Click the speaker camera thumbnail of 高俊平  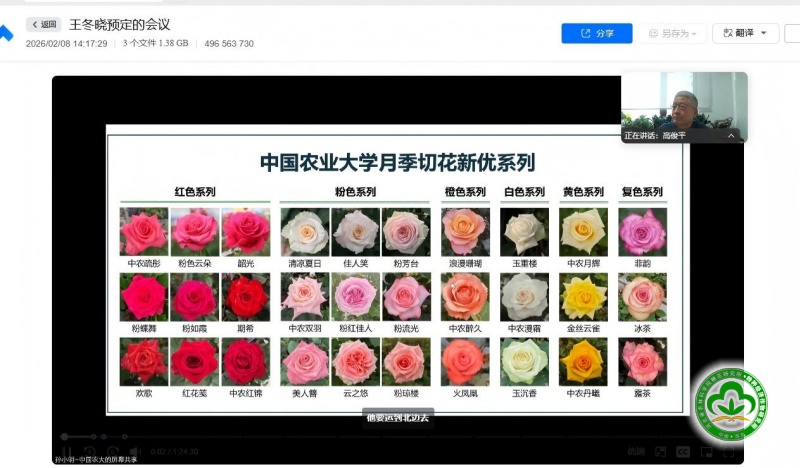684,100
